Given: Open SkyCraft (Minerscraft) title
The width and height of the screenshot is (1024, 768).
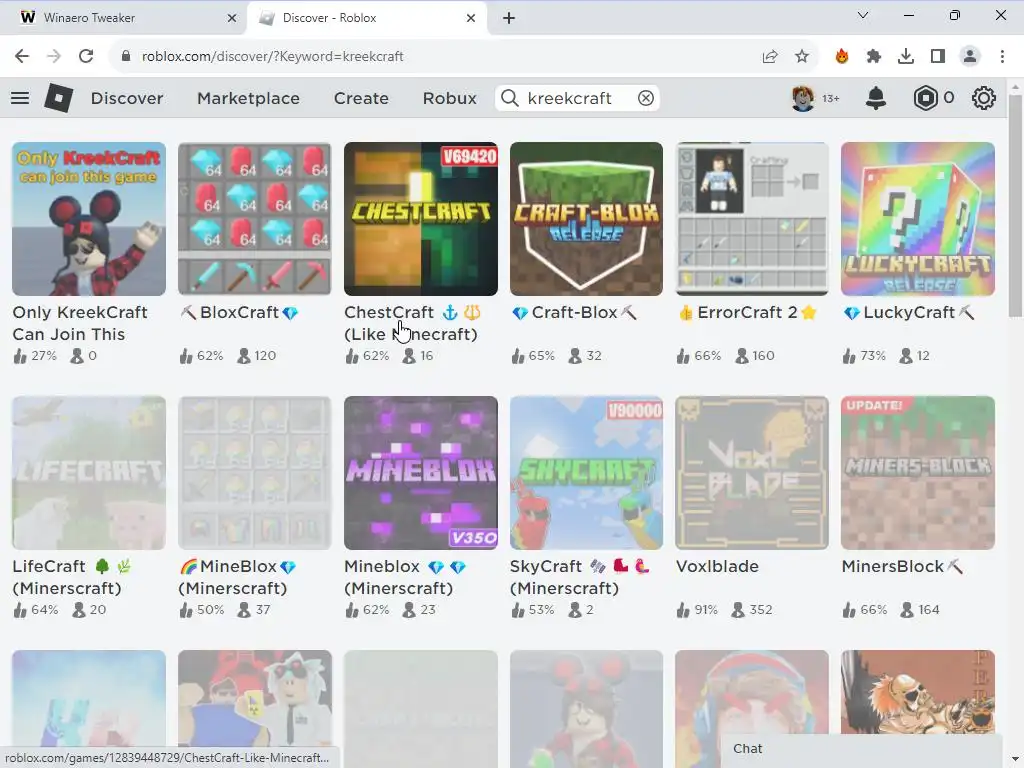Looking at the screenshot, I should [579, 577].
